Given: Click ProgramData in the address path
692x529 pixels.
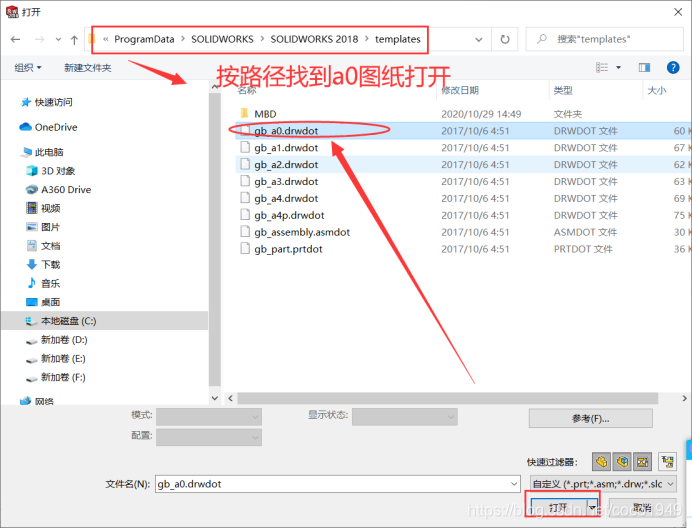Looking at the screenshot, I should coord(144,39).
